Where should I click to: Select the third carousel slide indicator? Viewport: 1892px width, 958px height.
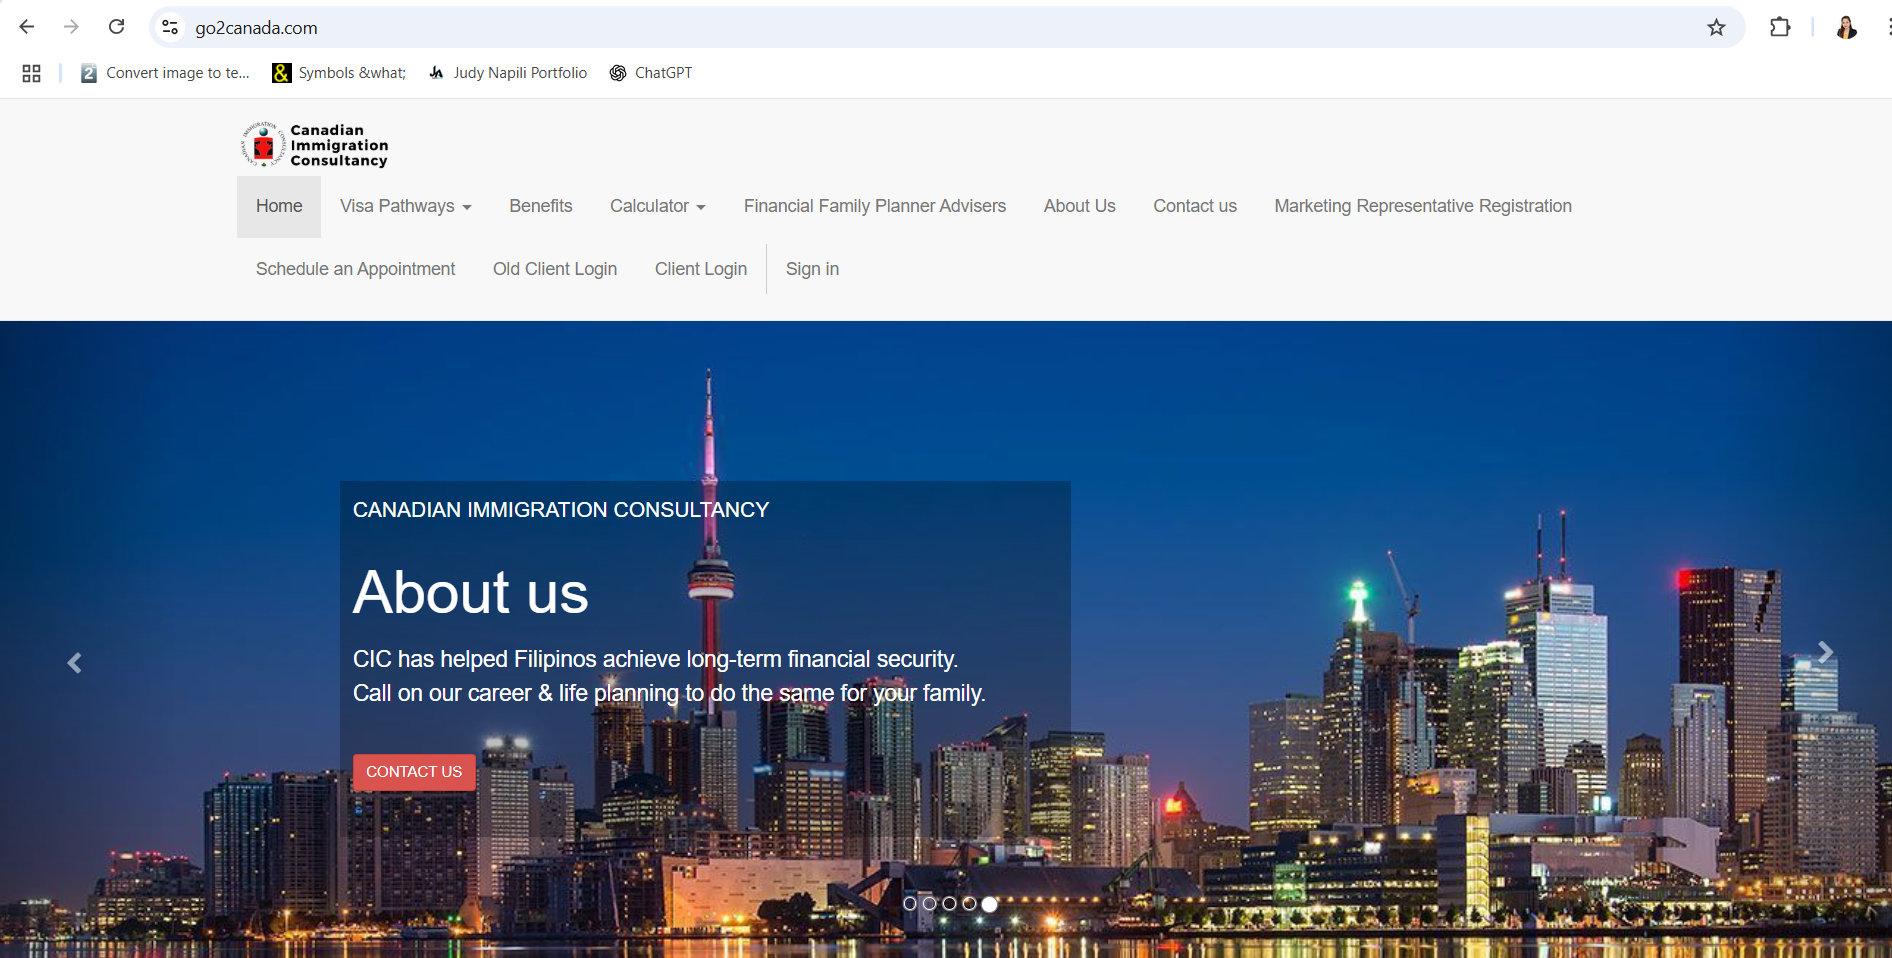point(950,903)
